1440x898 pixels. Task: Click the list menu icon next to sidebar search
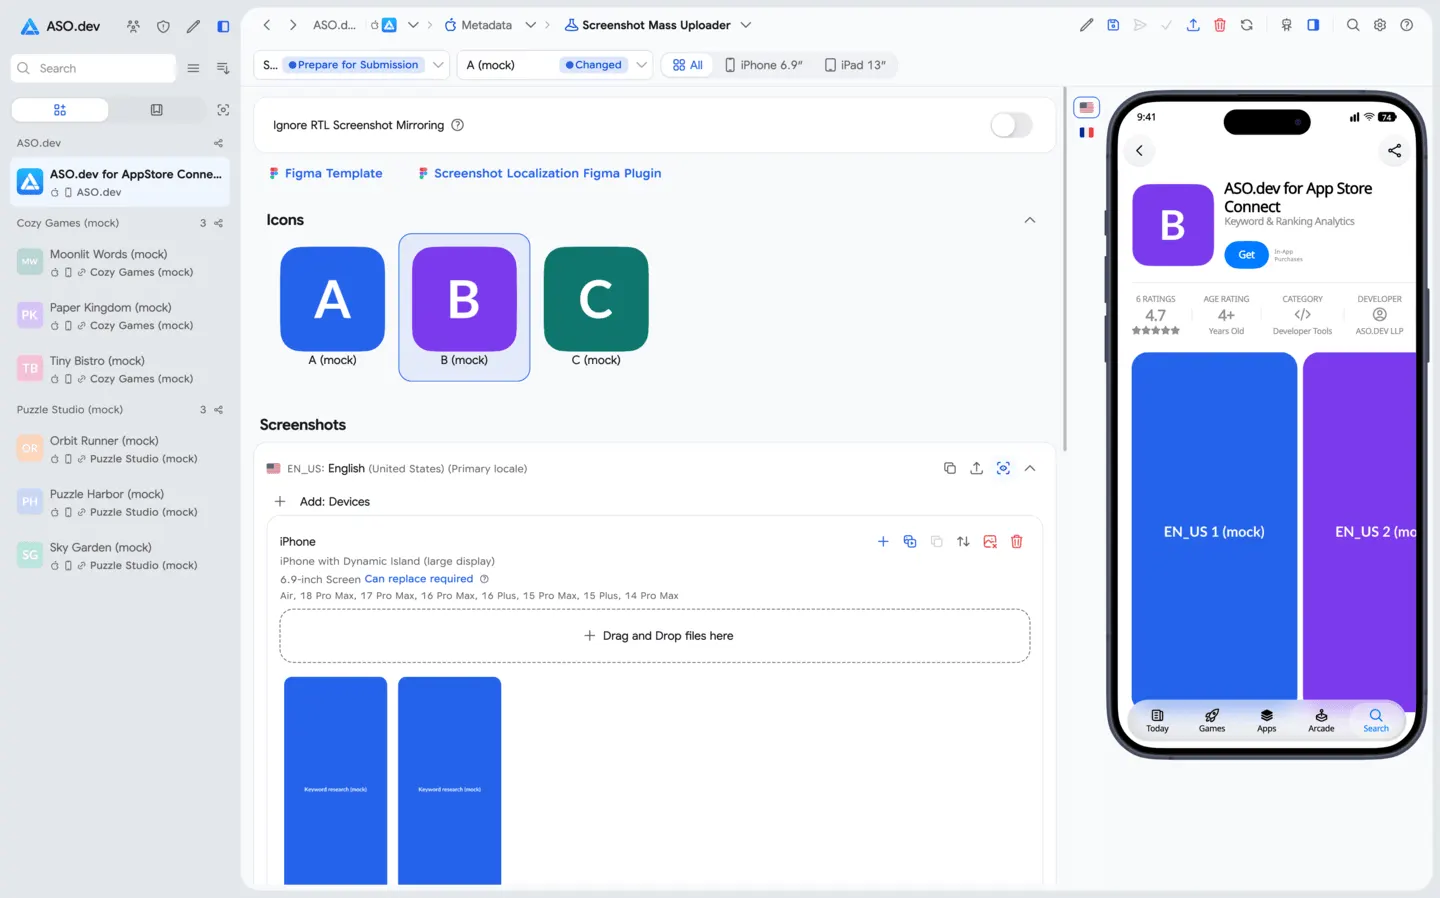[x=193, y=68]
